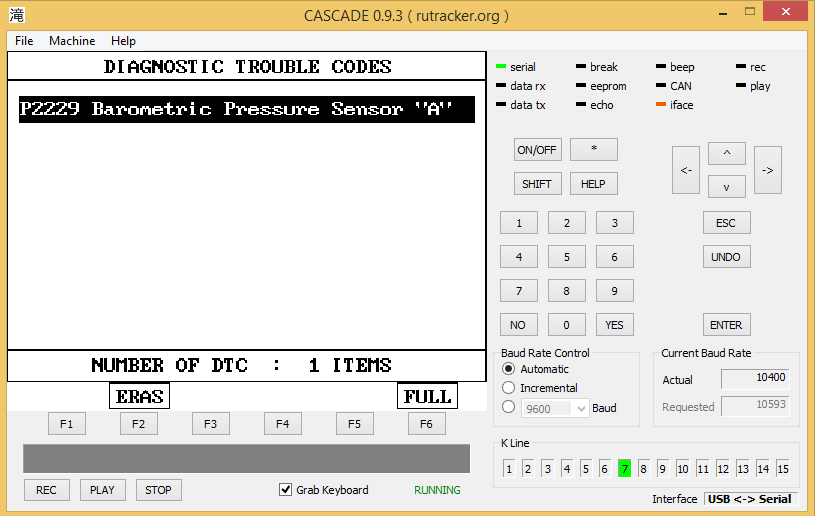815x516 pixels.
Task: Open the File menu
Action: tap(24, 41)
